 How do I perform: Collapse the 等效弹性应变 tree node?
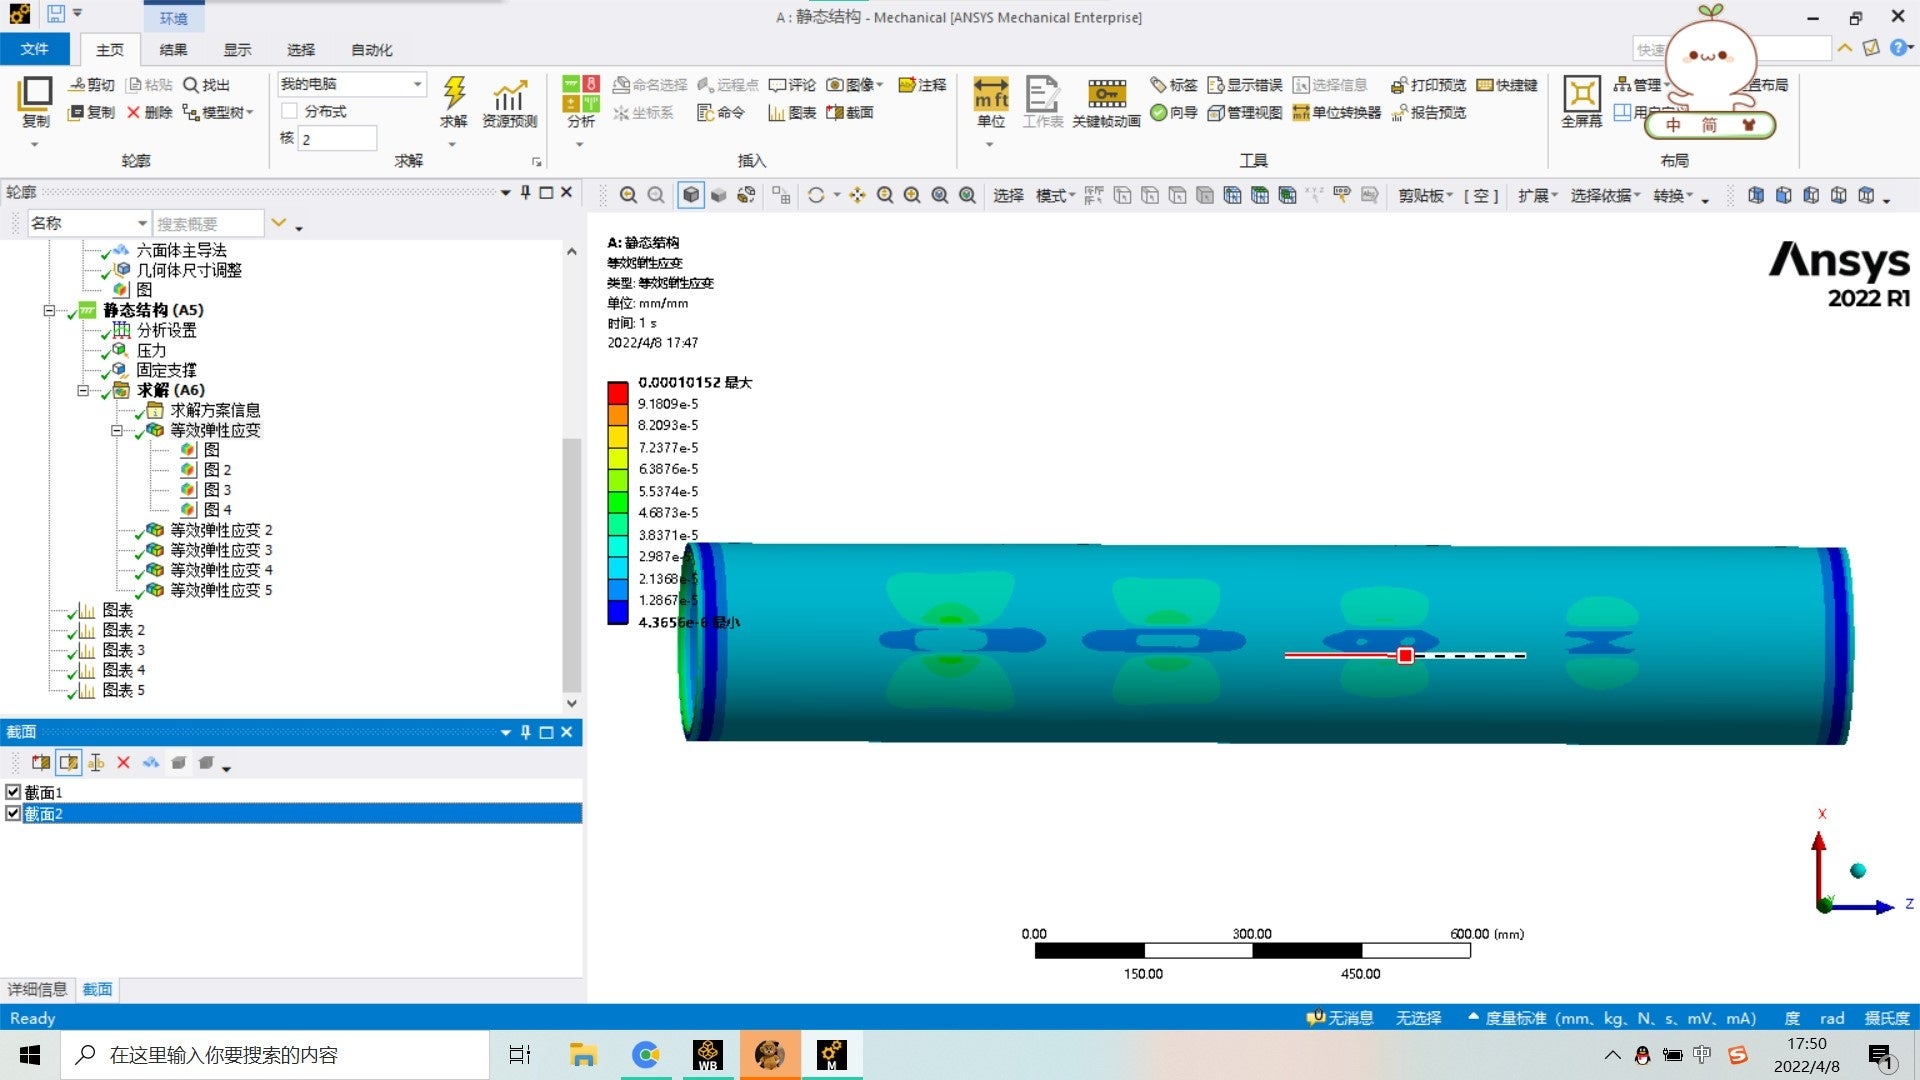pyautogui.click(x=116, y=431)
